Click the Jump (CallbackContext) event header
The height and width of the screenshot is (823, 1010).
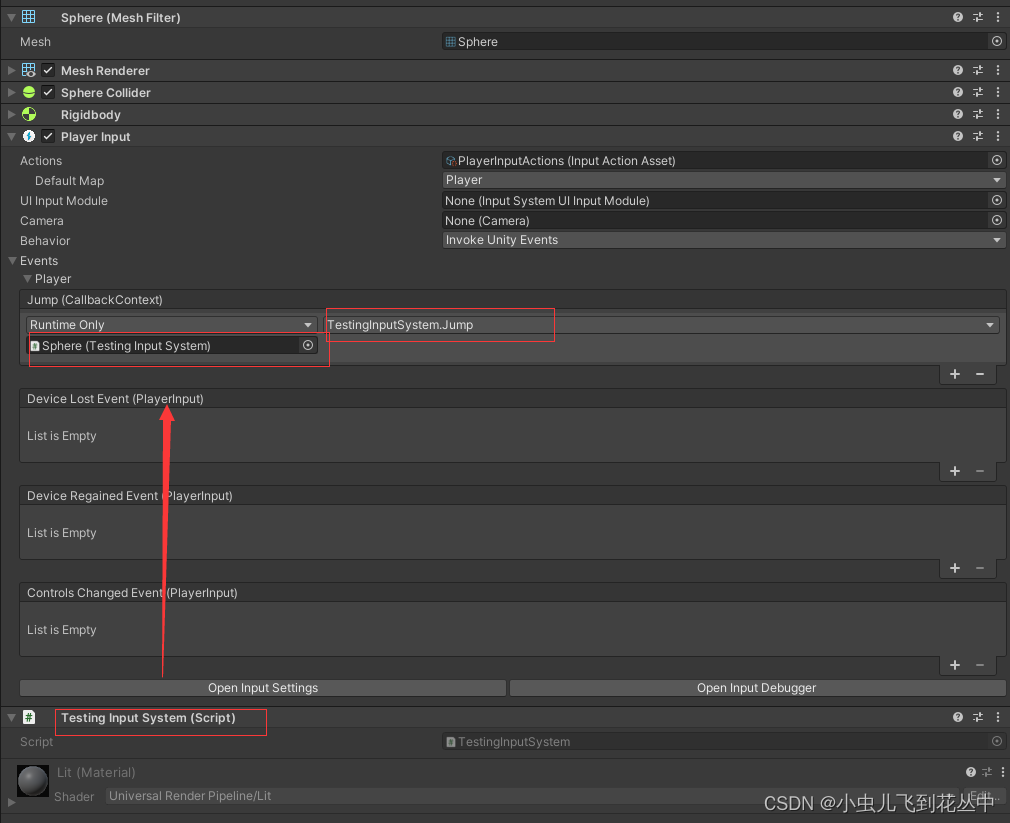(x=513, y=299)
